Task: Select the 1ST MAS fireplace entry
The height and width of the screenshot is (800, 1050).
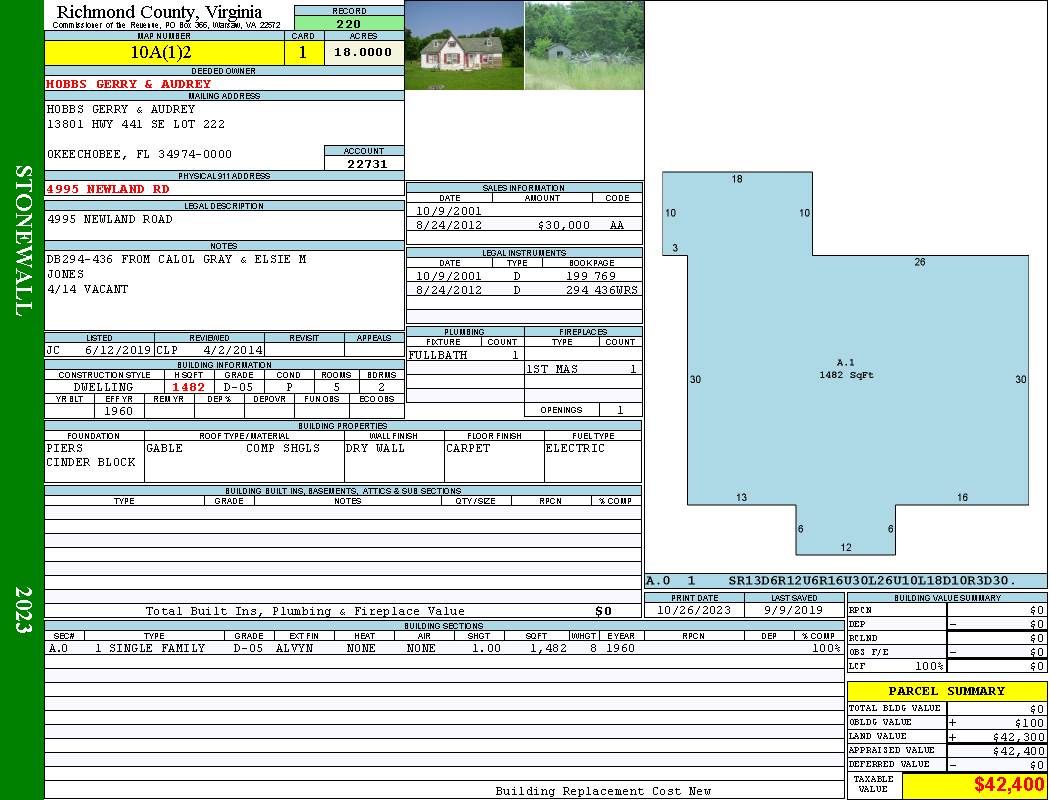Action: pos(583,369)
